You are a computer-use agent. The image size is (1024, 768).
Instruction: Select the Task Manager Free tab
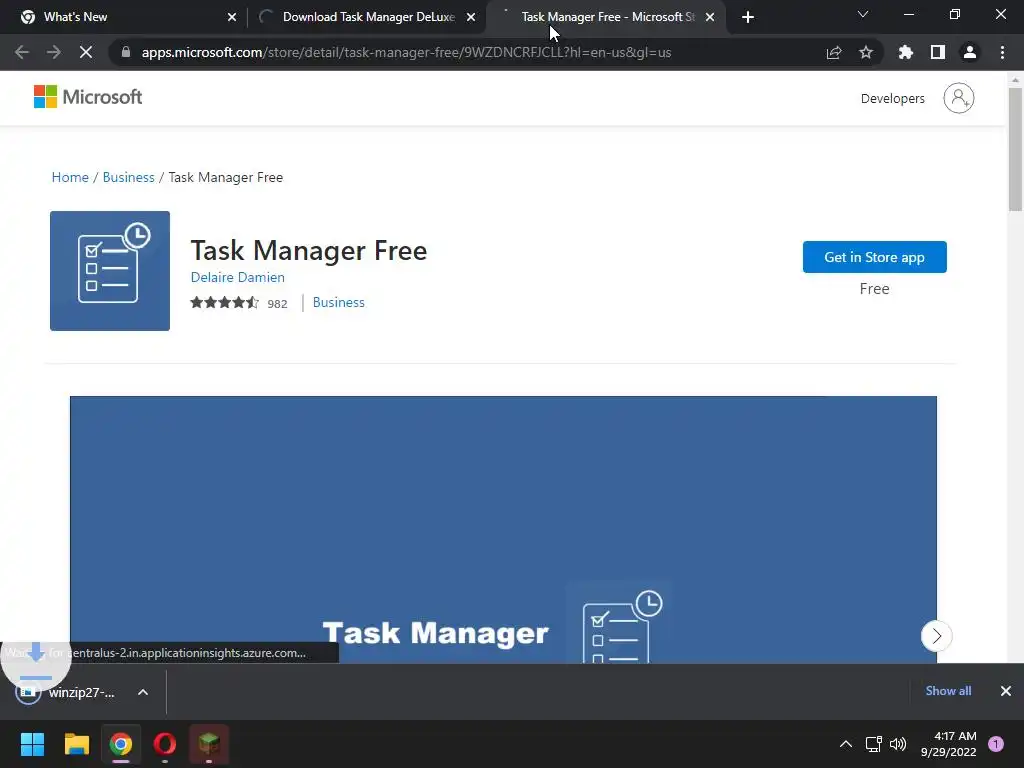pos(604,17)
